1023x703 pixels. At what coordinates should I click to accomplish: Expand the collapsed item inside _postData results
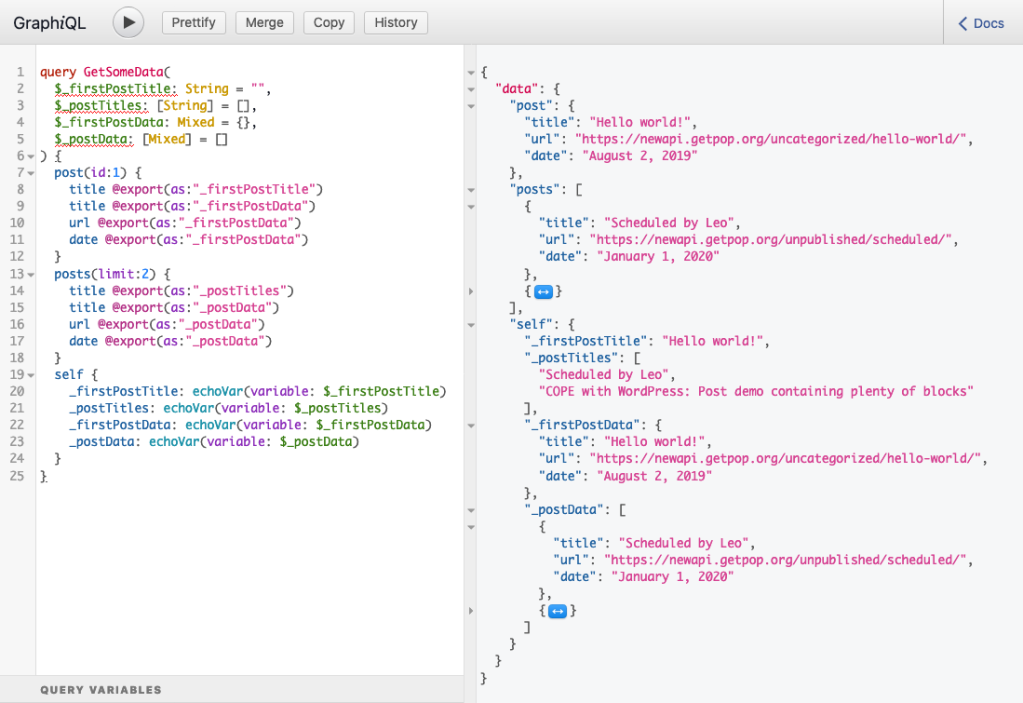tap(557, 610)
